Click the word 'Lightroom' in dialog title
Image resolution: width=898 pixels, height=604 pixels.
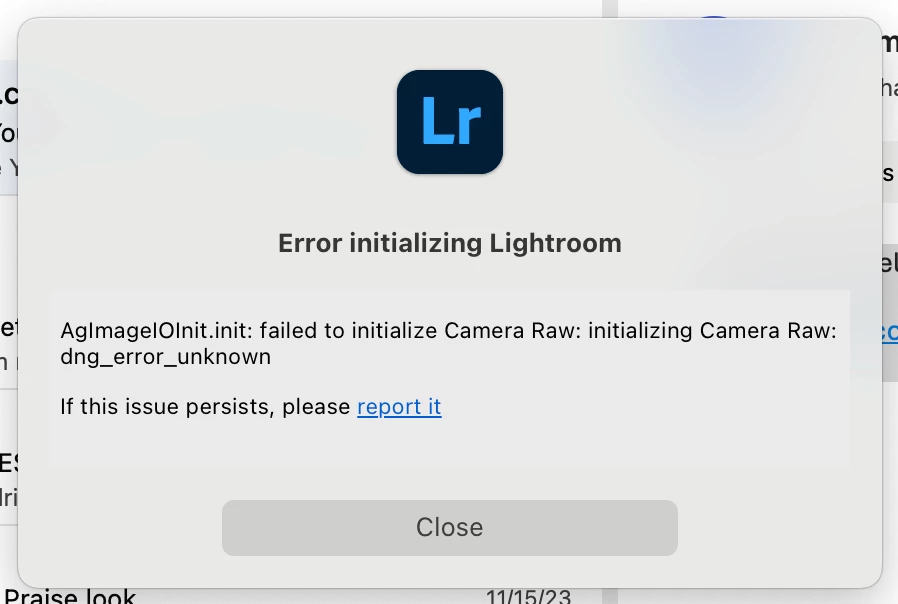pos(556,243)
